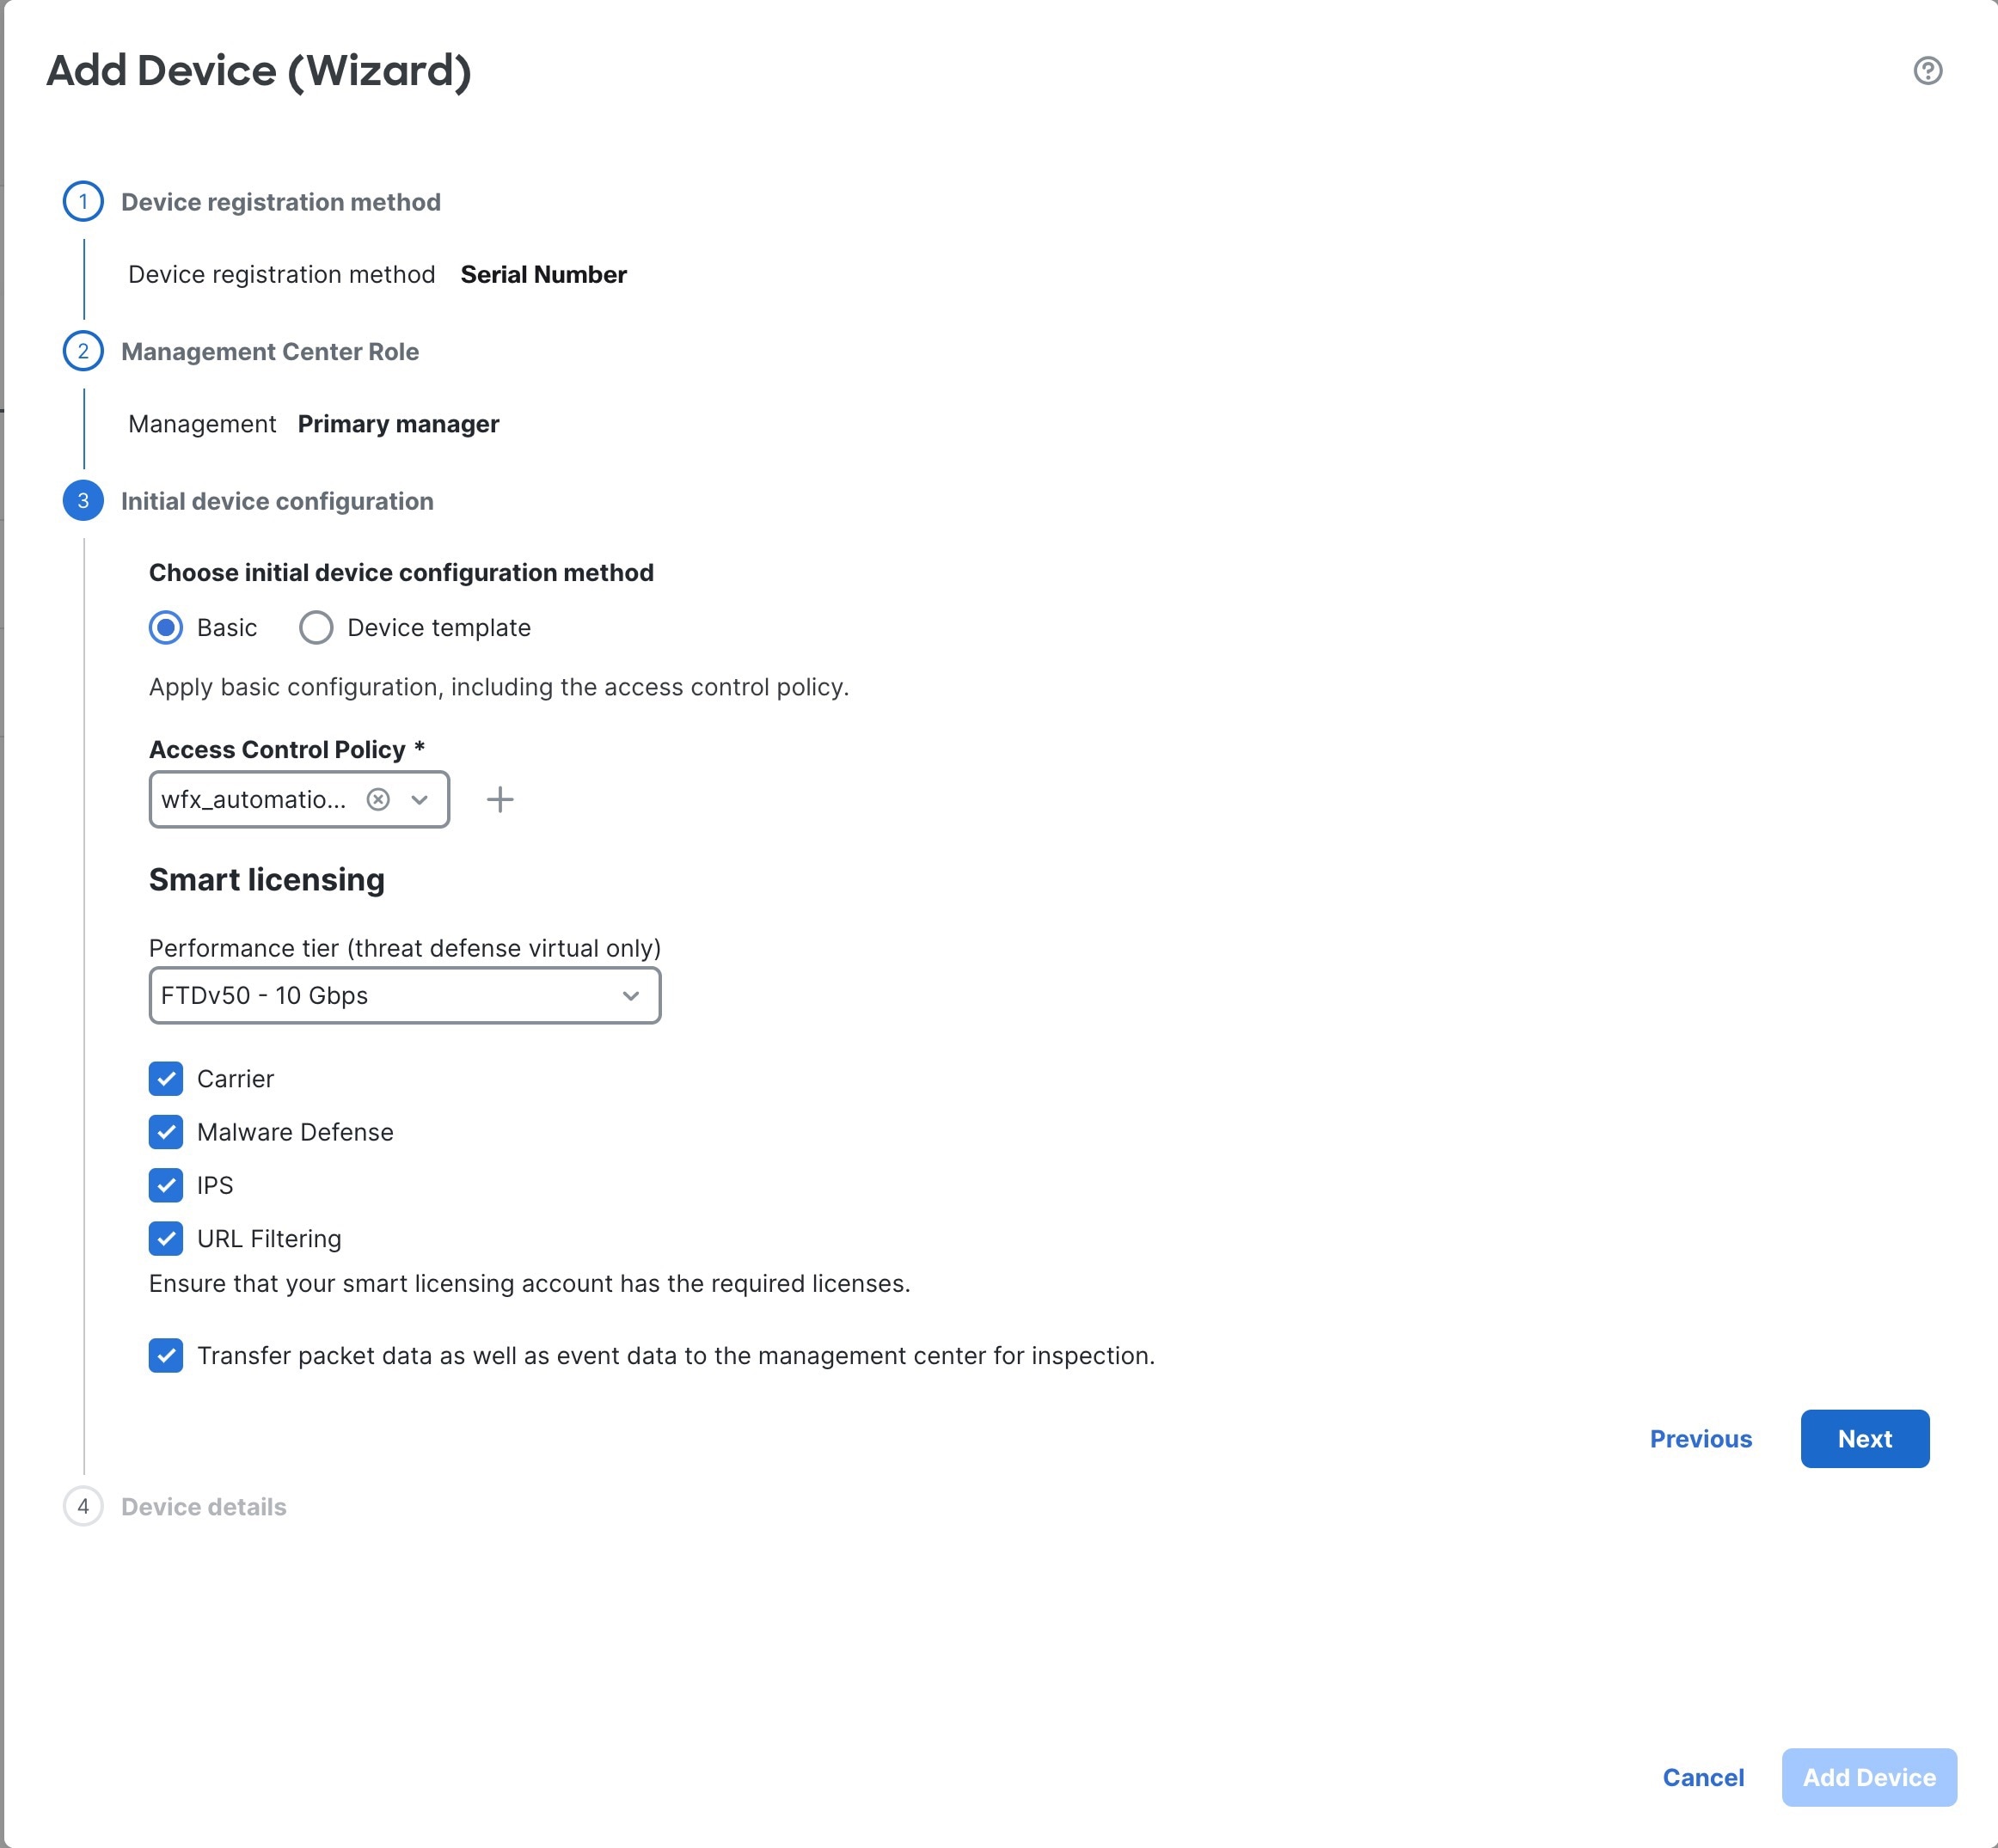
Task: Toggle the URL Filtering checkbox
Action: point(166,1239)
